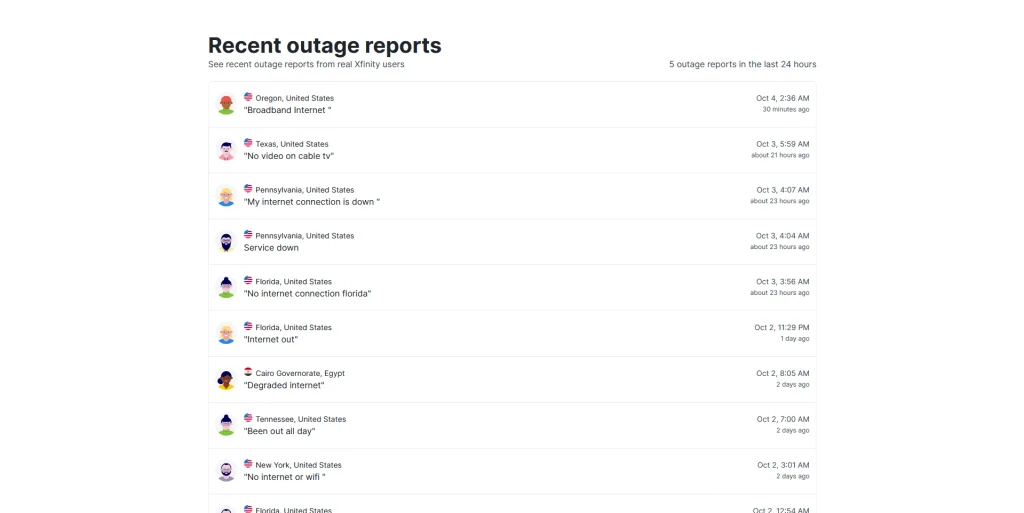The width and height of the screenshot is (1024, 513).
Task: Click the flag above "No internet connection florida"
Action: point(248,280)
